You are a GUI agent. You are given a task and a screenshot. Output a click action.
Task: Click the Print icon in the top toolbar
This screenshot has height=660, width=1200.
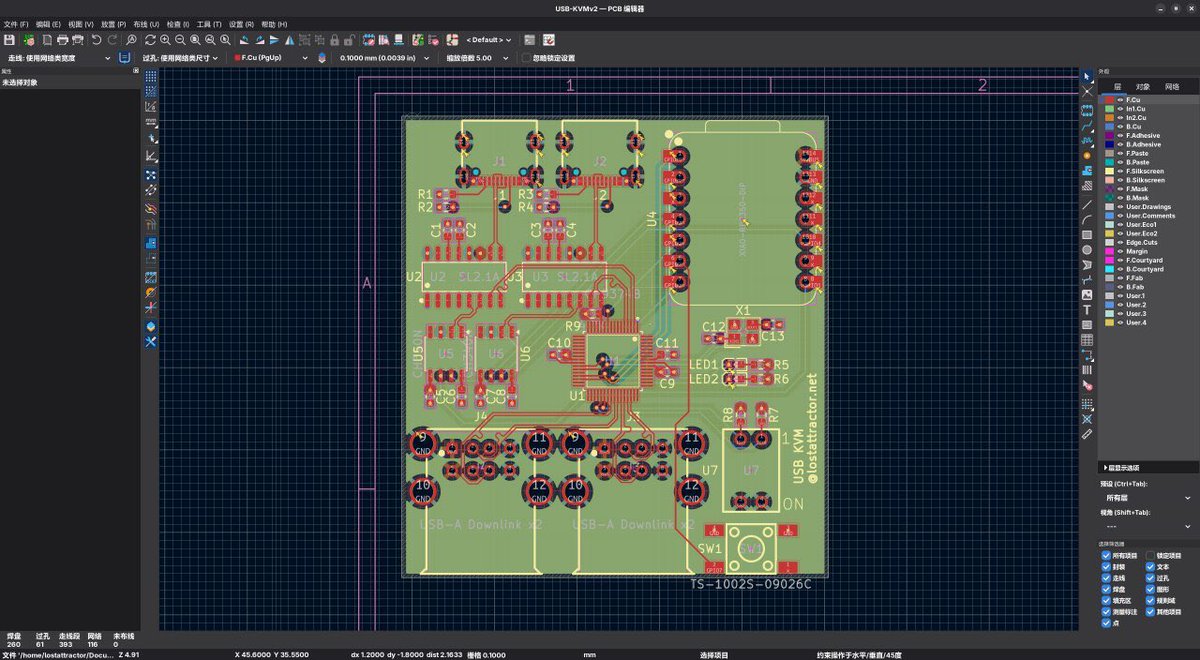(62, 40)
